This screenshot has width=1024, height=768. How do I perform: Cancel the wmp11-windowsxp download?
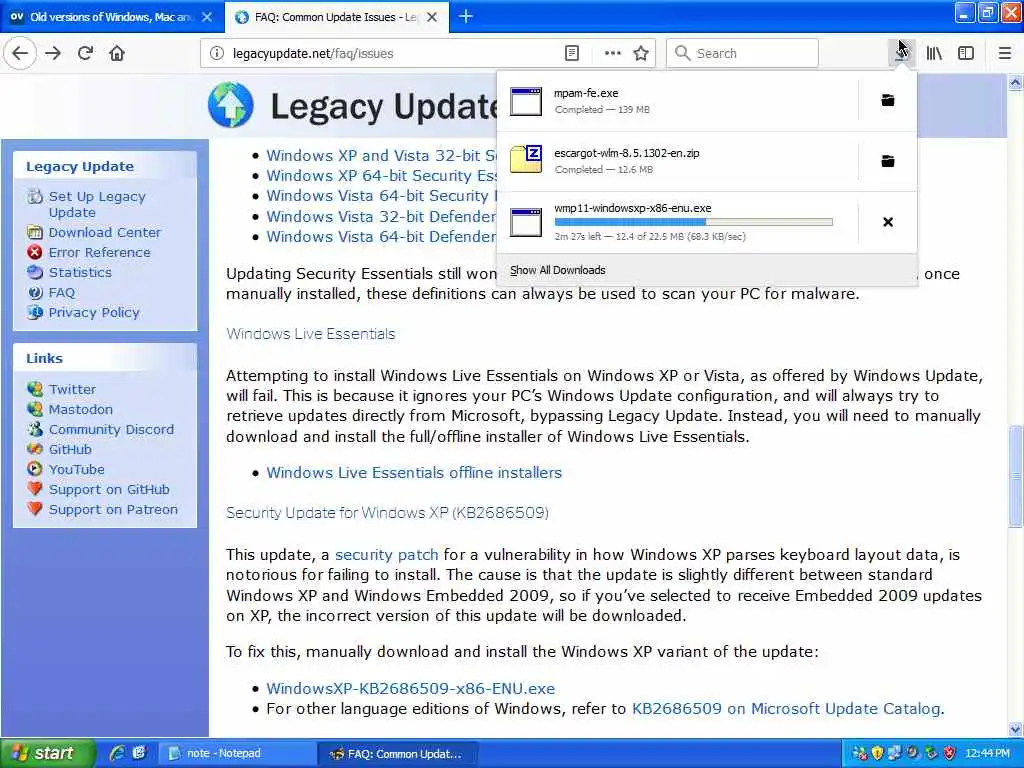(888, 222)
